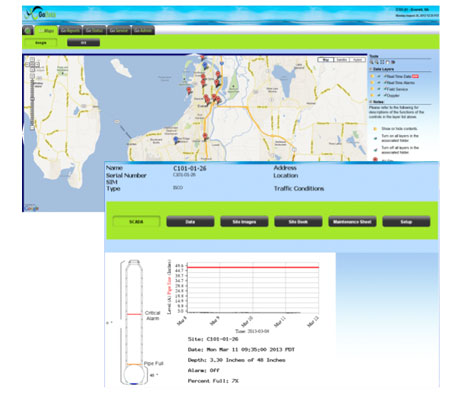Select the zoom-out magnifier tool

tap(377, 62)
